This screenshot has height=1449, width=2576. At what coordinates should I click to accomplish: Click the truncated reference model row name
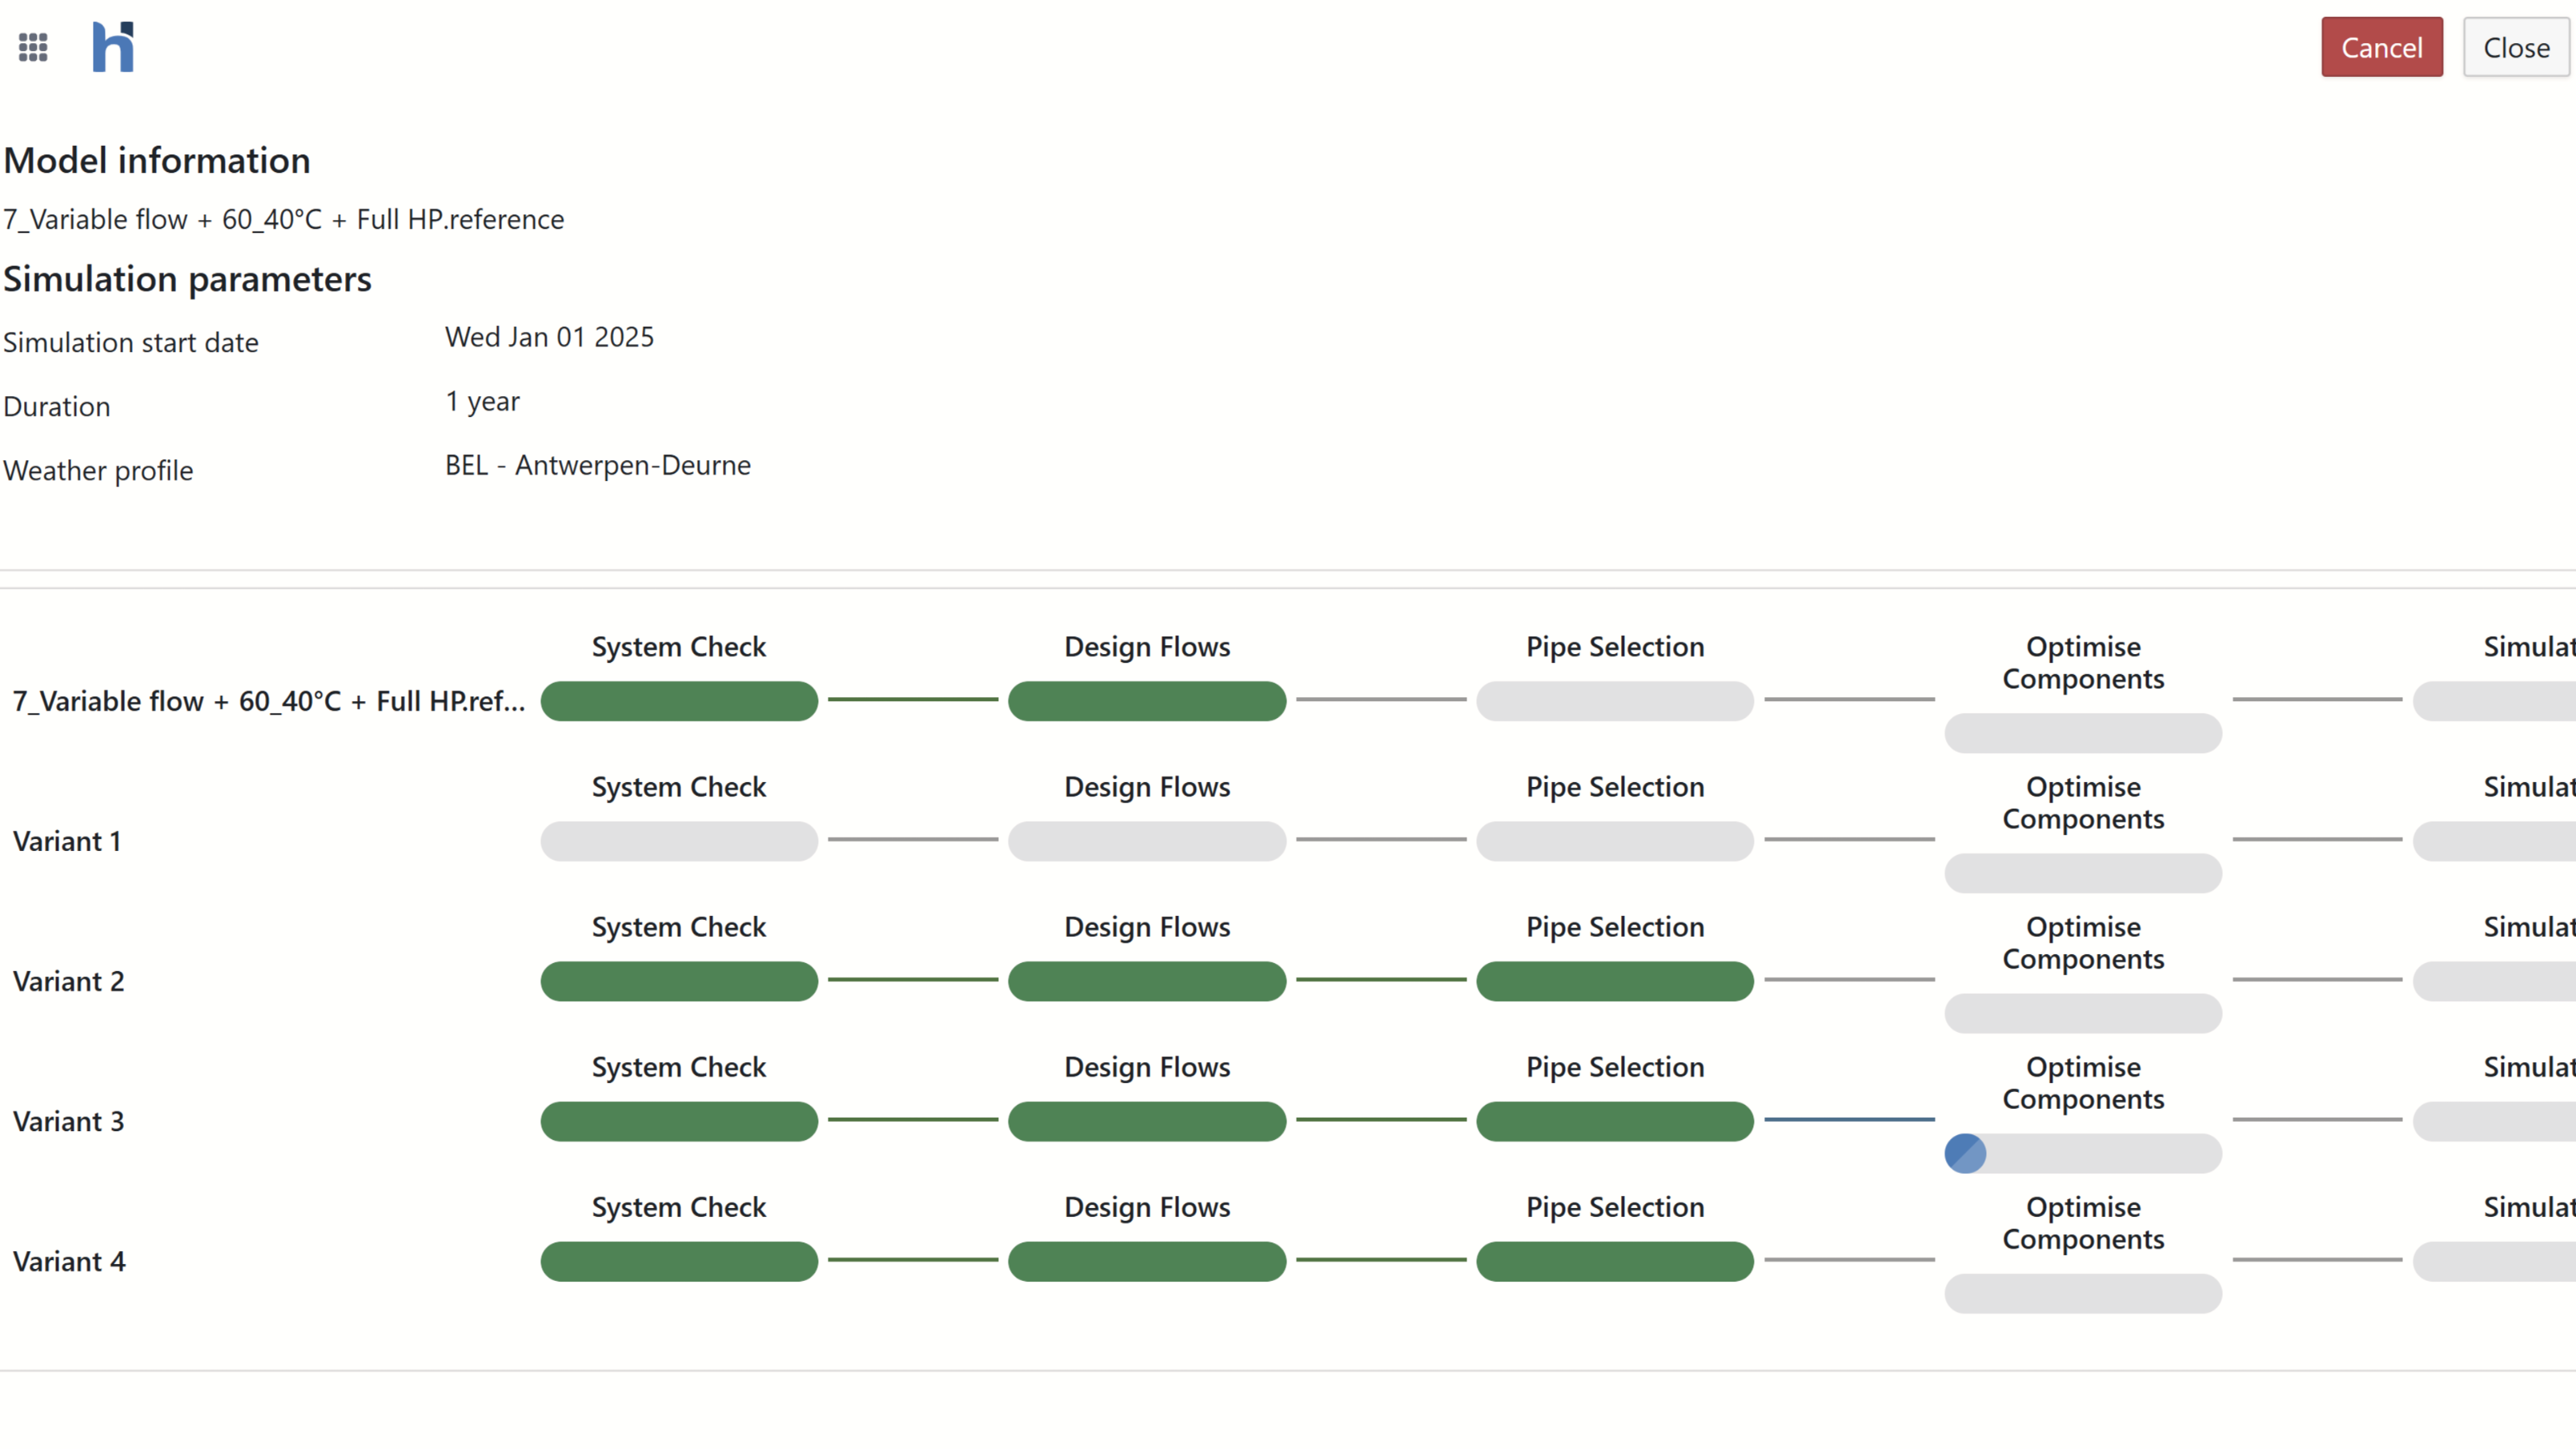click(x=268, y=701)
